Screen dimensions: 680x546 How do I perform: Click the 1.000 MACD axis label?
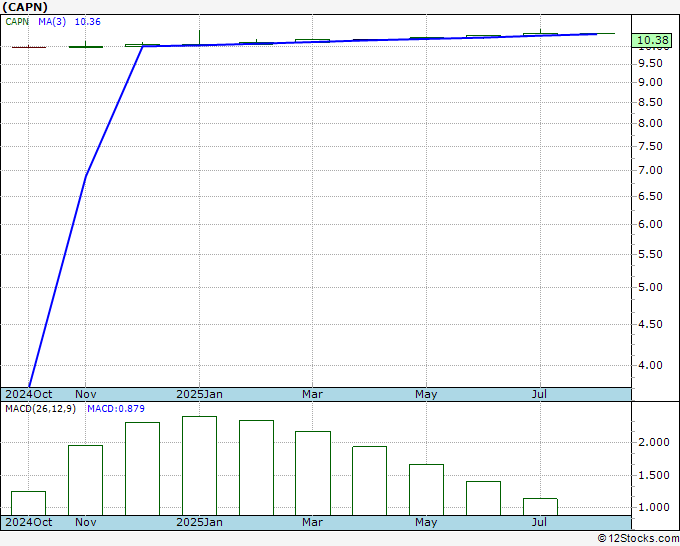tap(654, 507)
